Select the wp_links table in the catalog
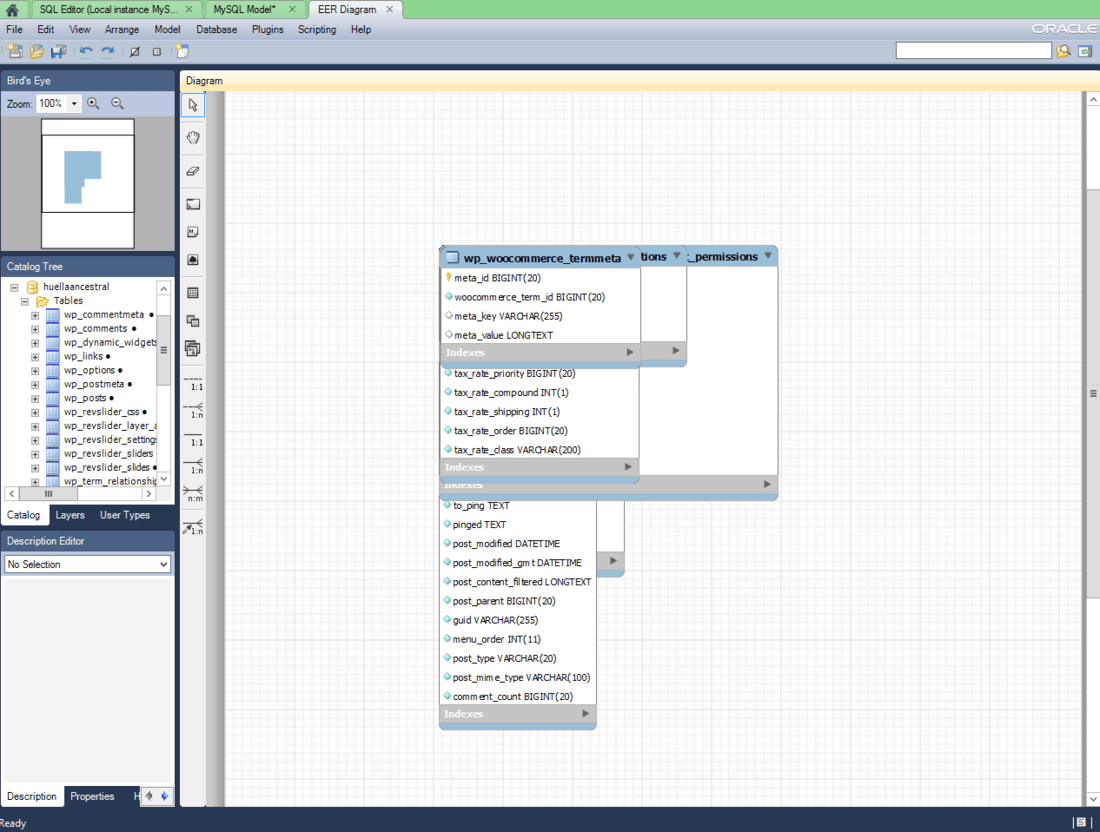 [x=83, y=356]
